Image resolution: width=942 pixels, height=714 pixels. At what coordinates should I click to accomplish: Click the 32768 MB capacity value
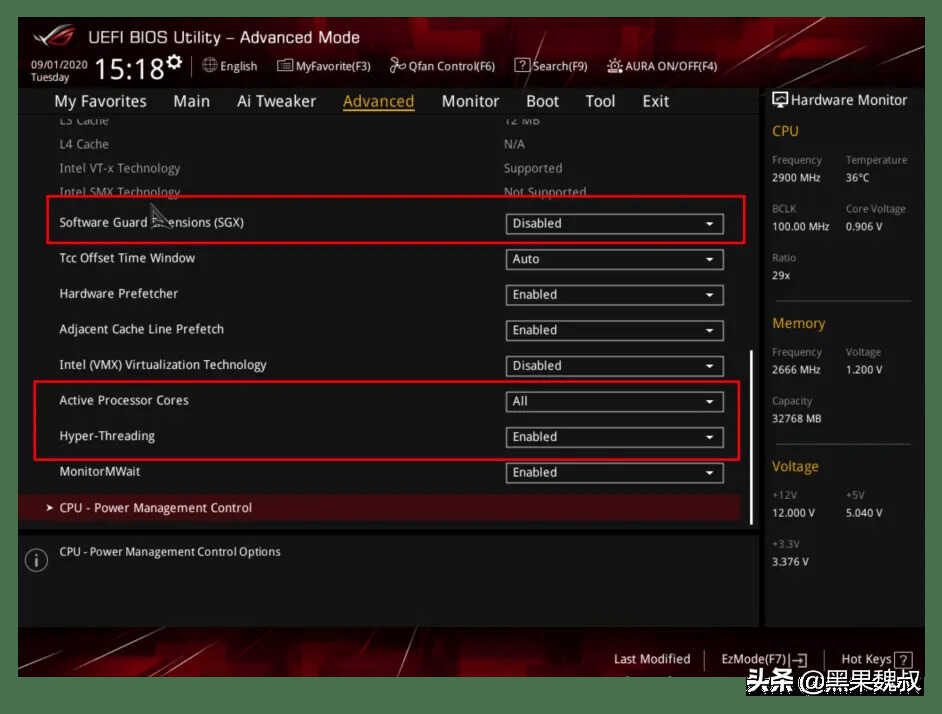(796, 418)
